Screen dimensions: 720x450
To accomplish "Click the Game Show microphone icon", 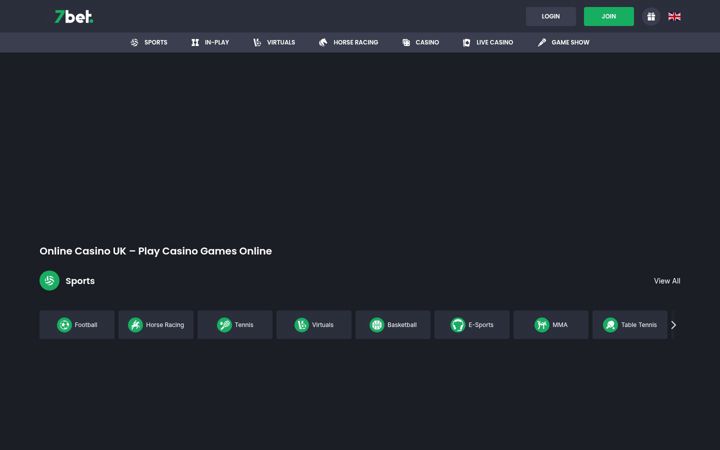I will [x=542, y=42].
